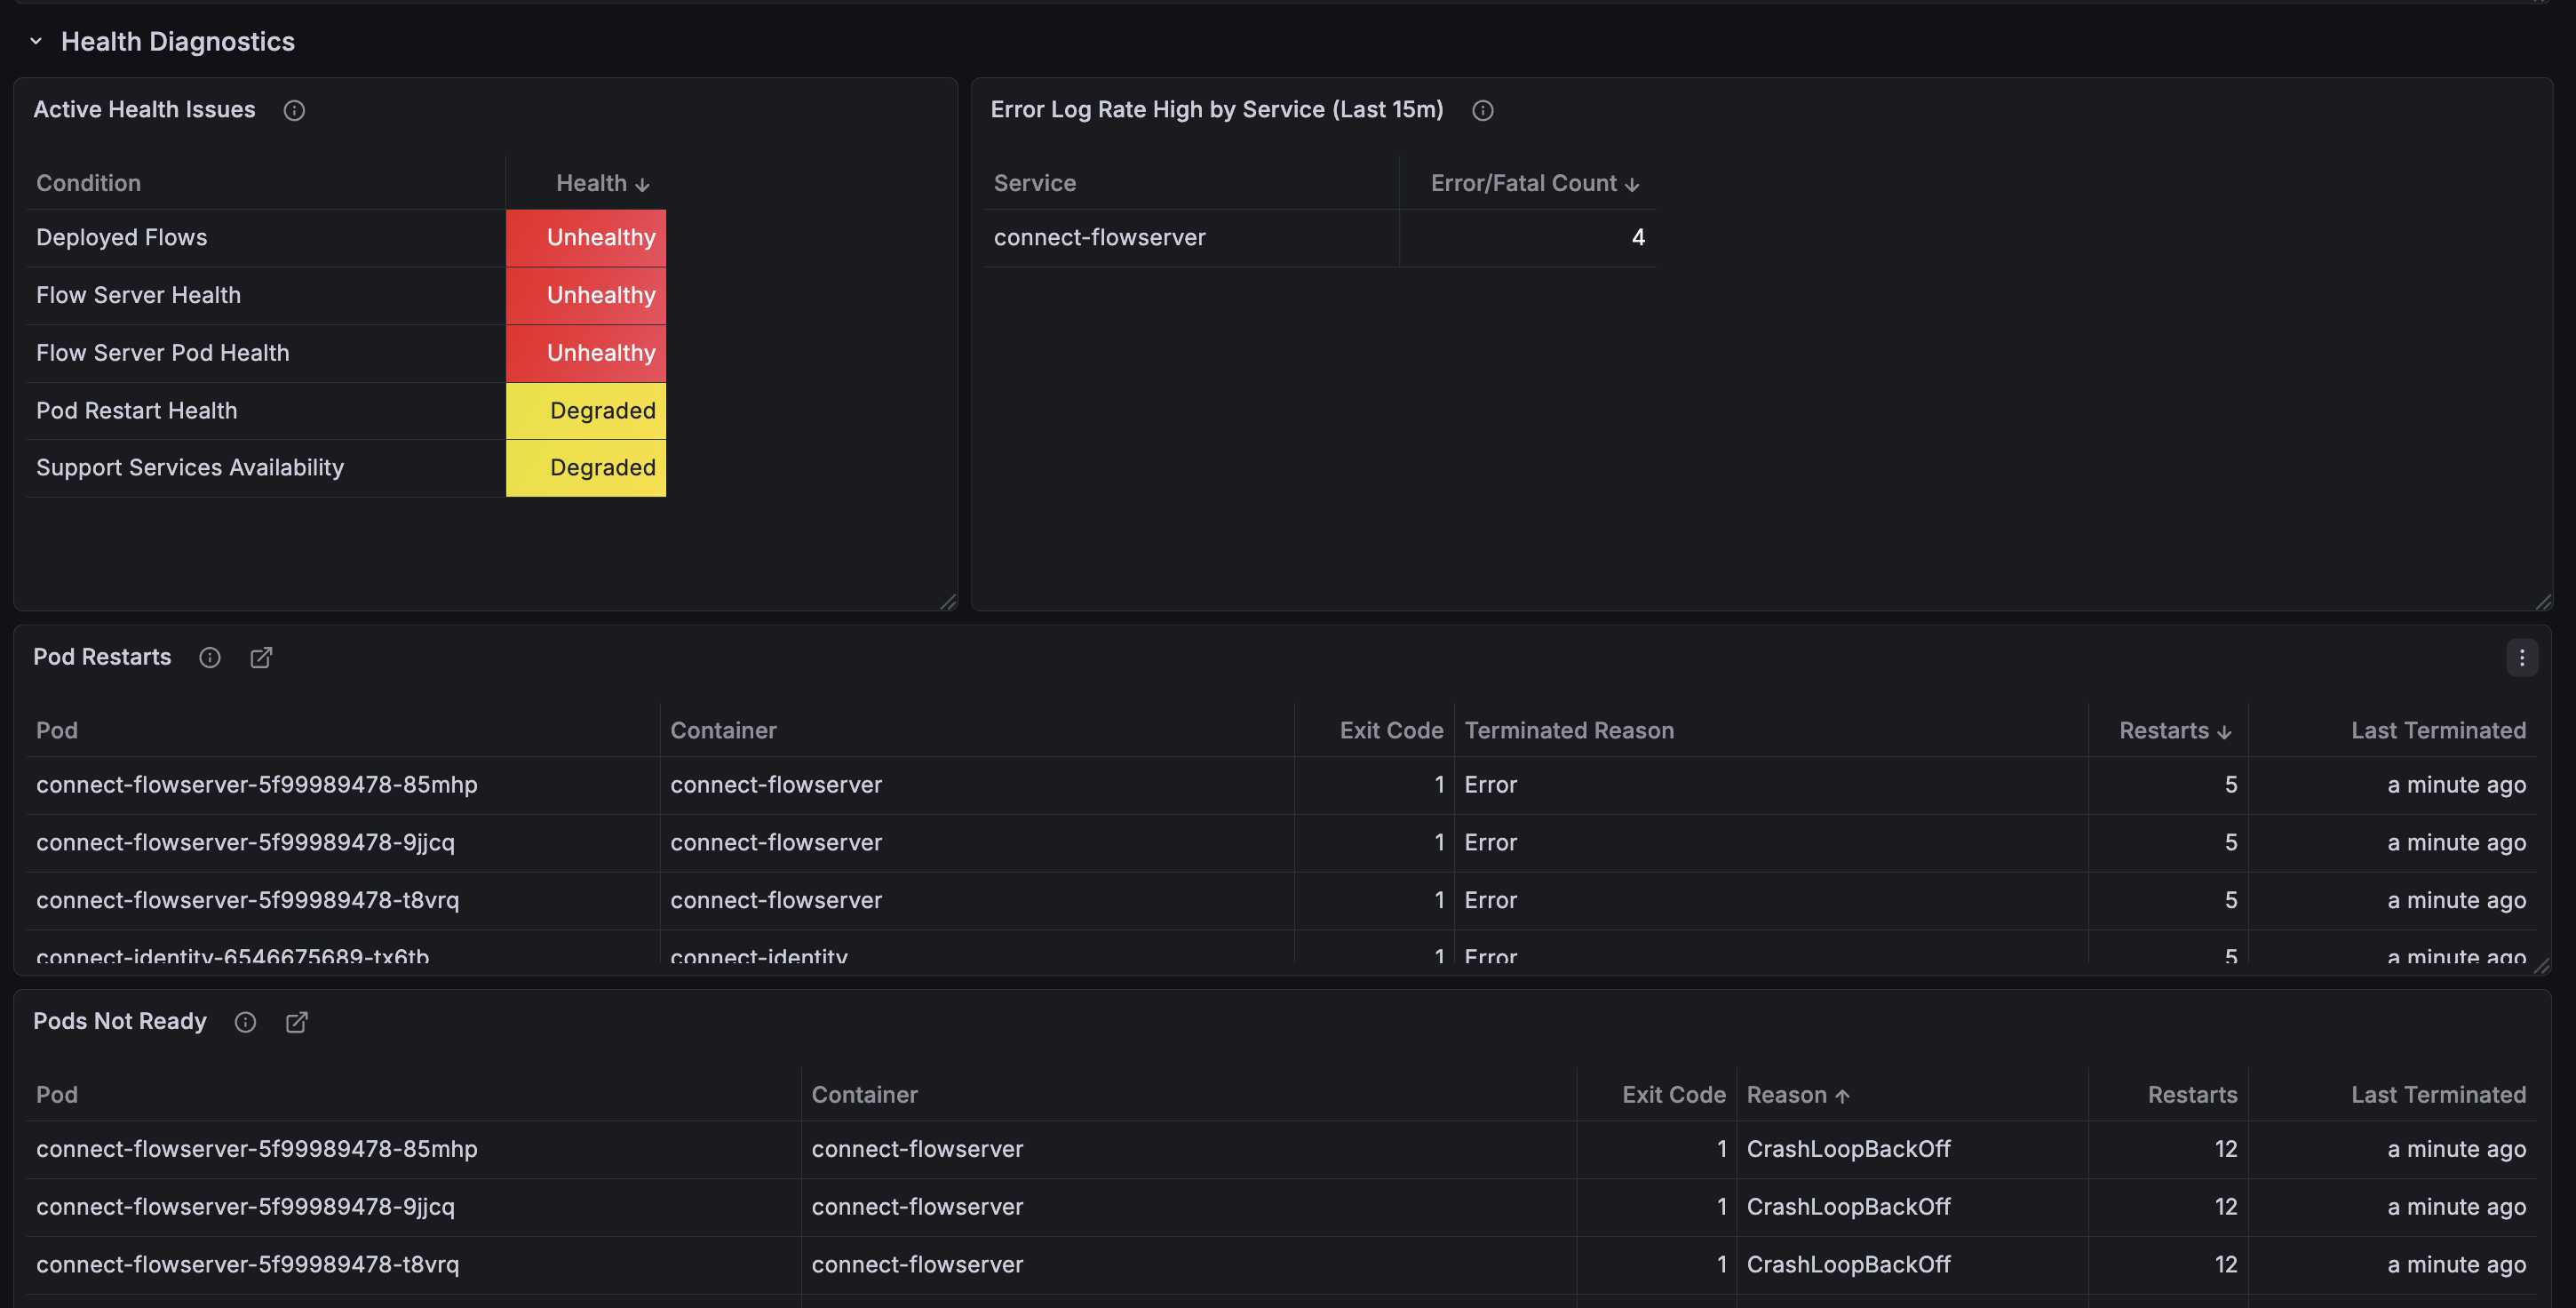Click the Active Health Issues panel title
2576x1308 pixels.
coord(144,109)
